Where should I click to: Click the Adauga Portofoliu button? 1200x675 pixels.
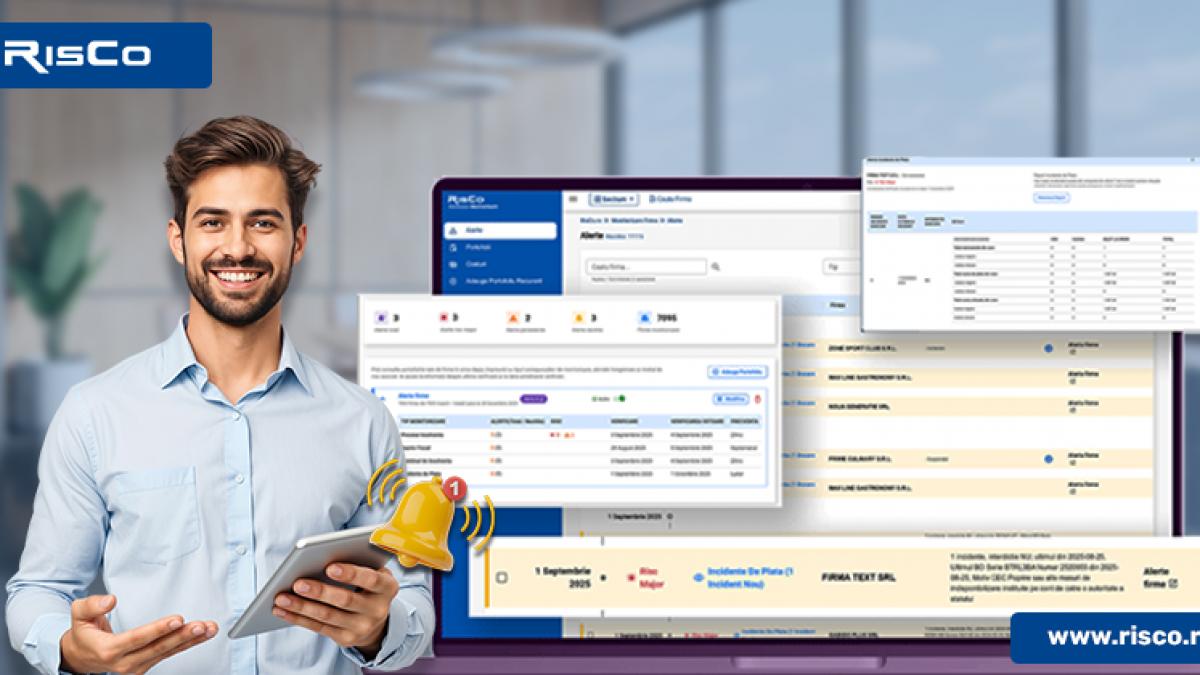pos(737,372)
